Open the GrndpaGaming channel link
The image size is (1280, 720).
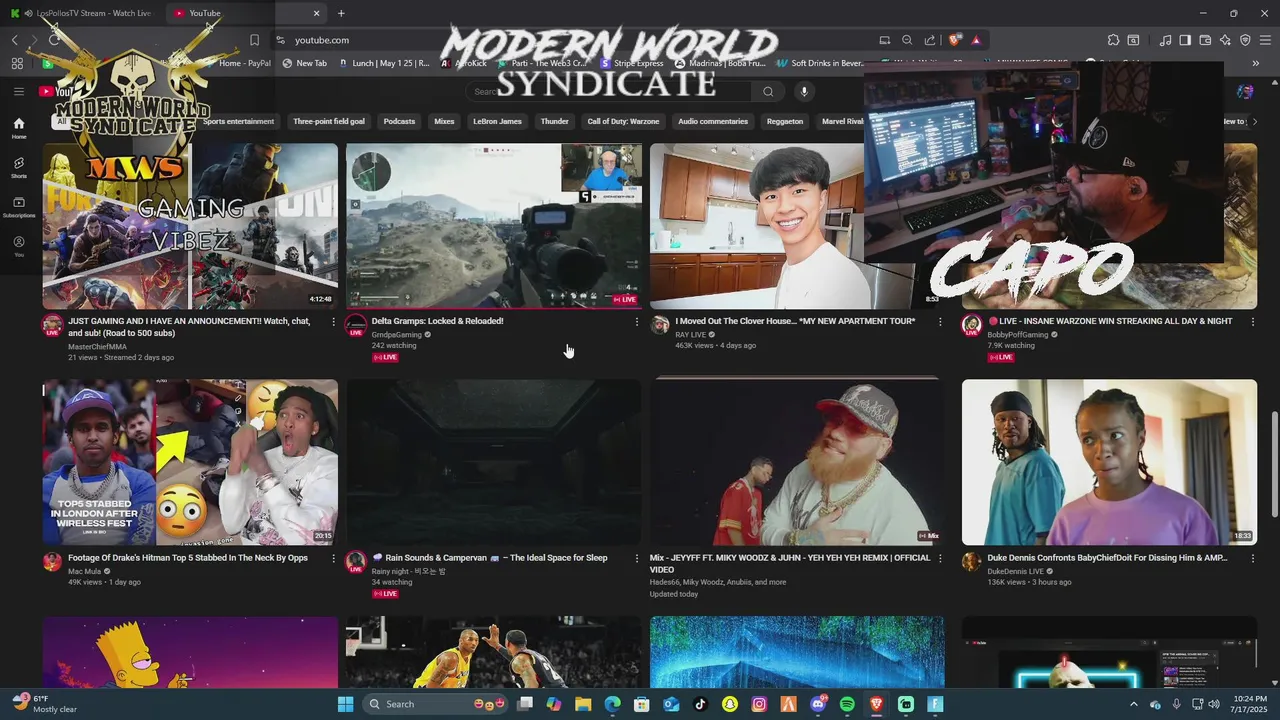pos(397,334)
